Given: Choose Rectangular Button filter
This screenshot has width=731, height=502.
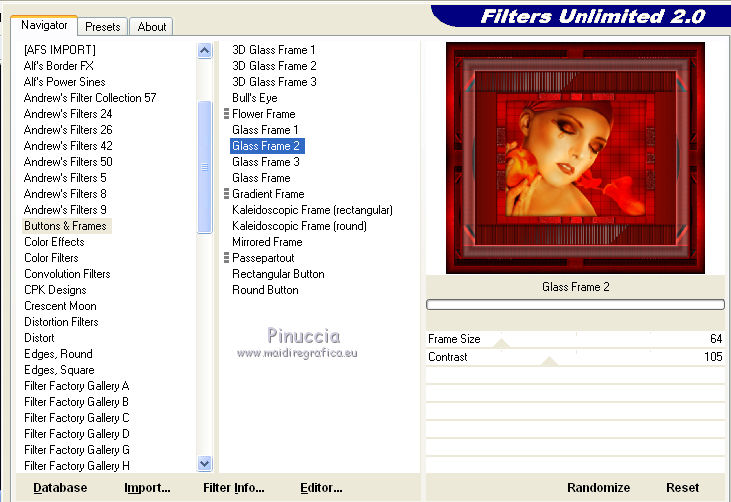Looking at the screenshot, I should pyautogui.click(x=278, y=274).
